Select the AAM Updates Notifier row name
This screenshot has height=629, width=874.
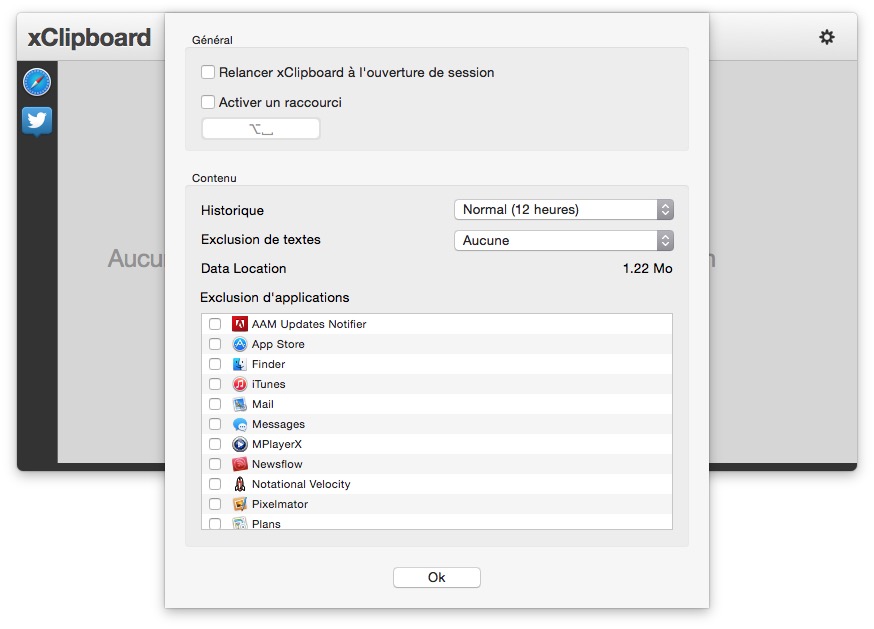pyautogui.click(x=309, y=324)
